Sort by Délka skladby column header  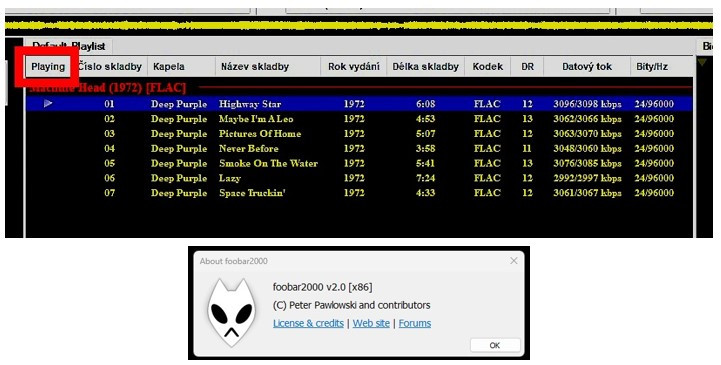click(x=426, y=67)
